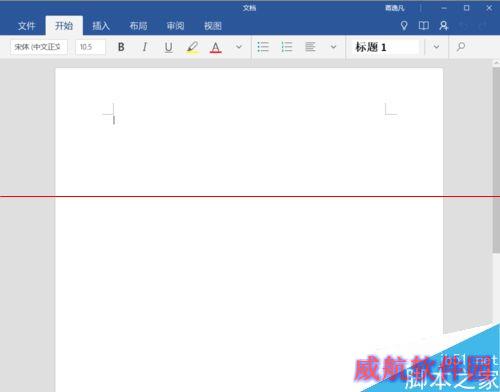Viewport: 500px width, 392px height.
Task: Open Read mode book icon
Action: tap(424, 26)
